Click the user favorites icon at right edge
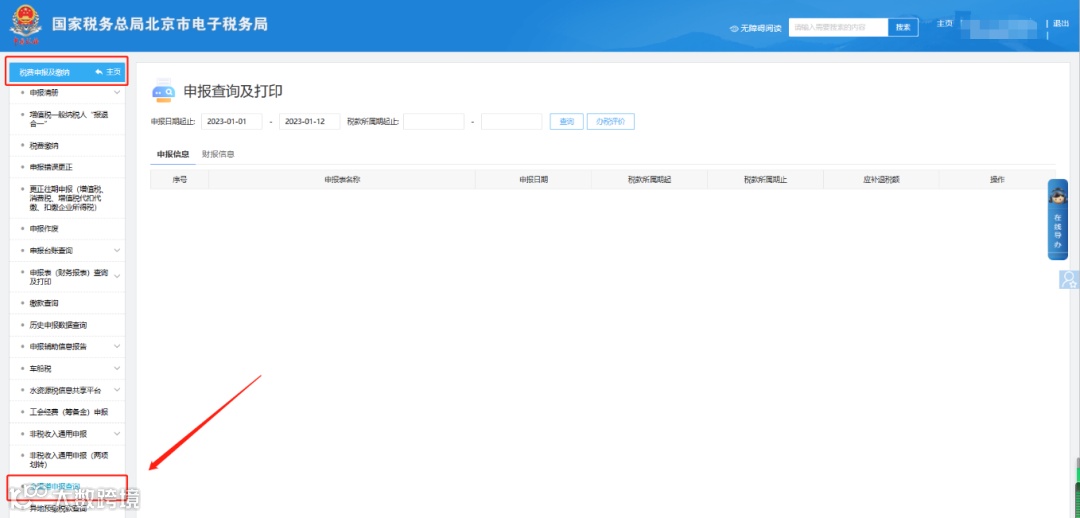Screen dimensions: 1080x518 pyautogui.click(x=1069, y=279)
